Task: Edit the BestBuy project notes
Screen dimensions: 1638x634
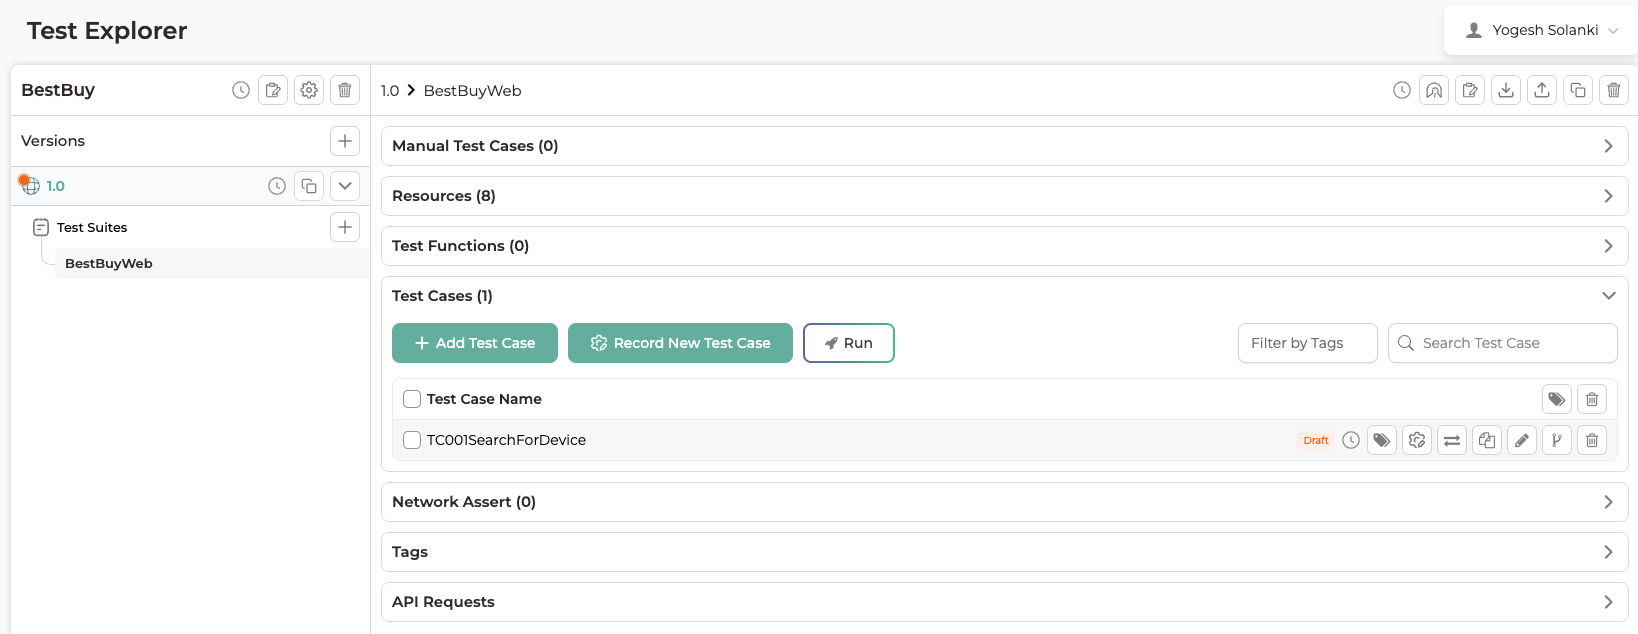Action: tap(273, 90)
